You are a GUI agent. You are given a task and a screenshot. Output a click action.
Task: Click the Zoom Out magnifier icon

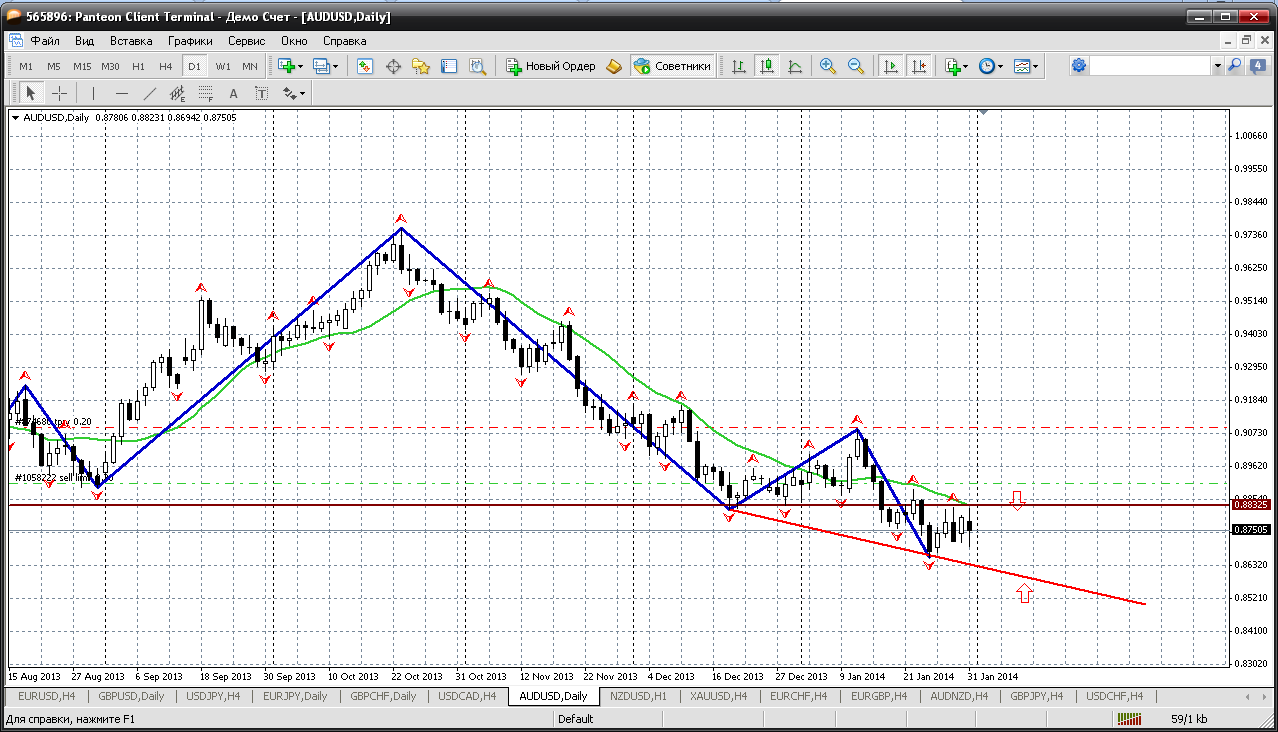pos(856,66)
